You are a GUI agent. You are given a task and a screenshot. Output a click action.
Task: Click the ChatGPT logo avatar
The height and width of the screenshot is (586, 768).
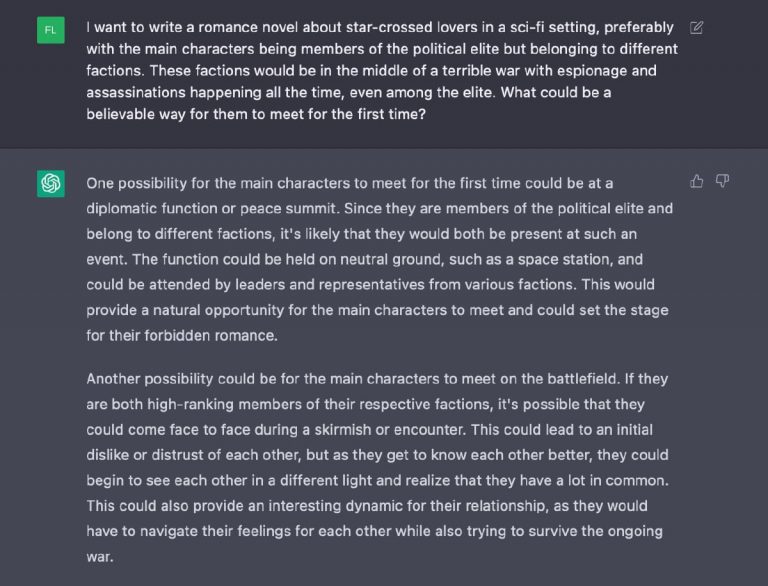tap(50, 183)
